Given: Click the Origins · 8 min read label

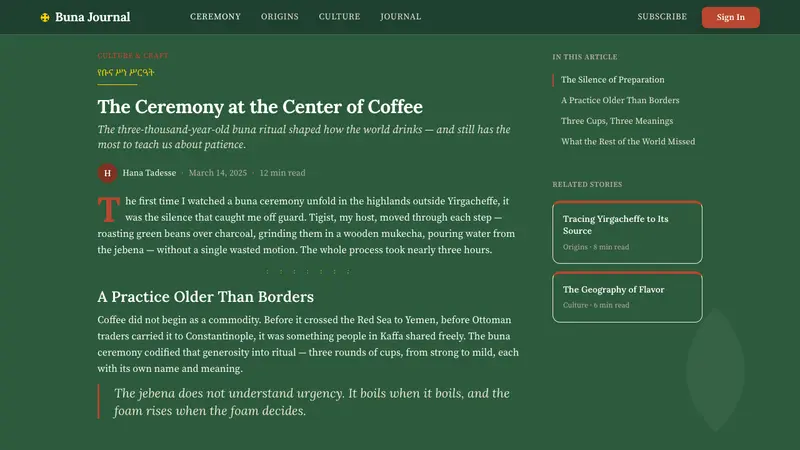Looking at the screenshot, I should [596, 247].
